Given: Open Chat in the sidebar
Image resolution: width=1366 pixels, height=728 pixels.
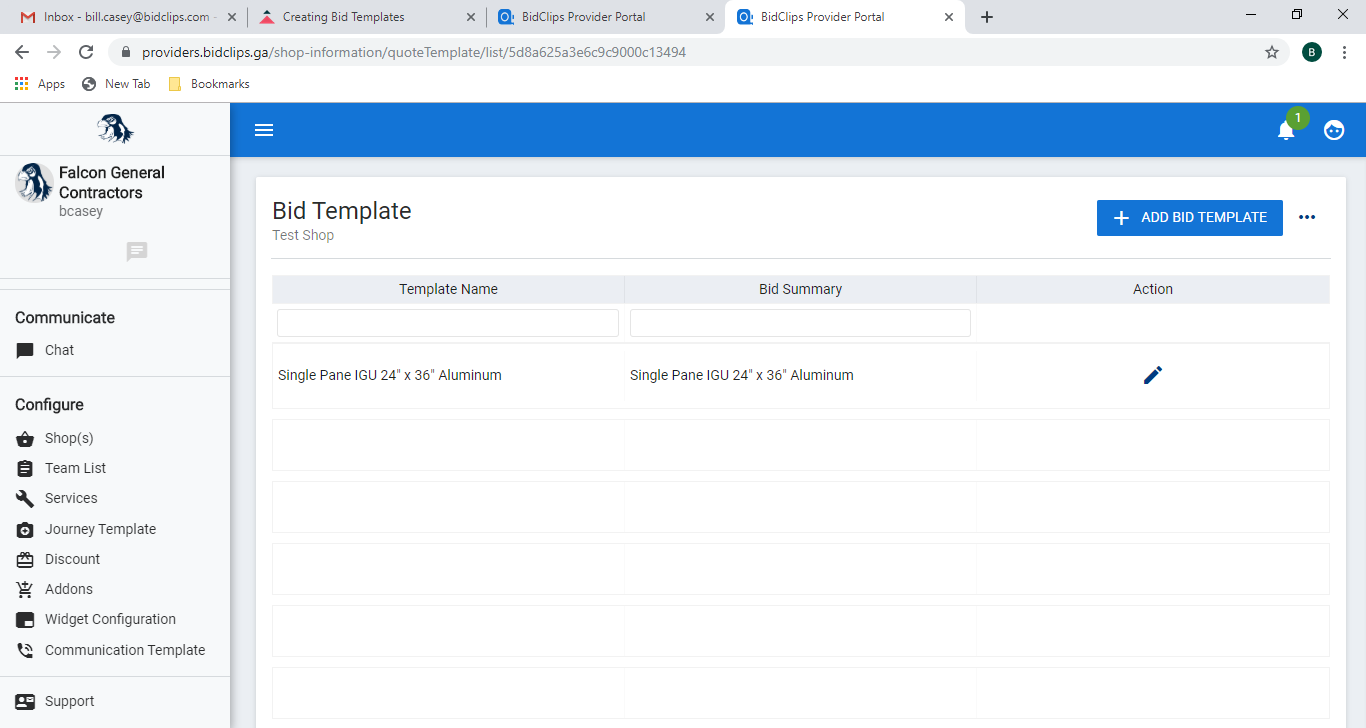Looking at the screenshot, I should (59, 351).
